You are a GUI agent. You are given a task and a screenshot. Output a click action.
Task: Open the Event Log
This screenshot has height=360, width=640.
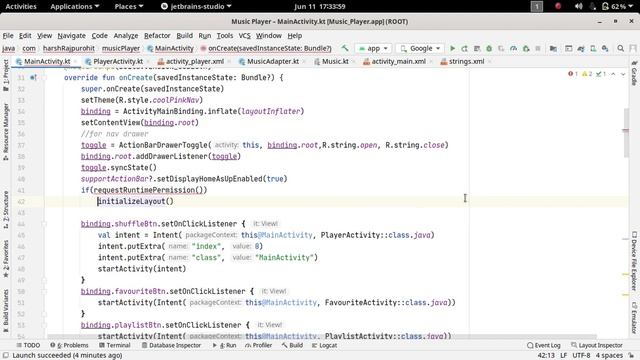pos(544,345)
